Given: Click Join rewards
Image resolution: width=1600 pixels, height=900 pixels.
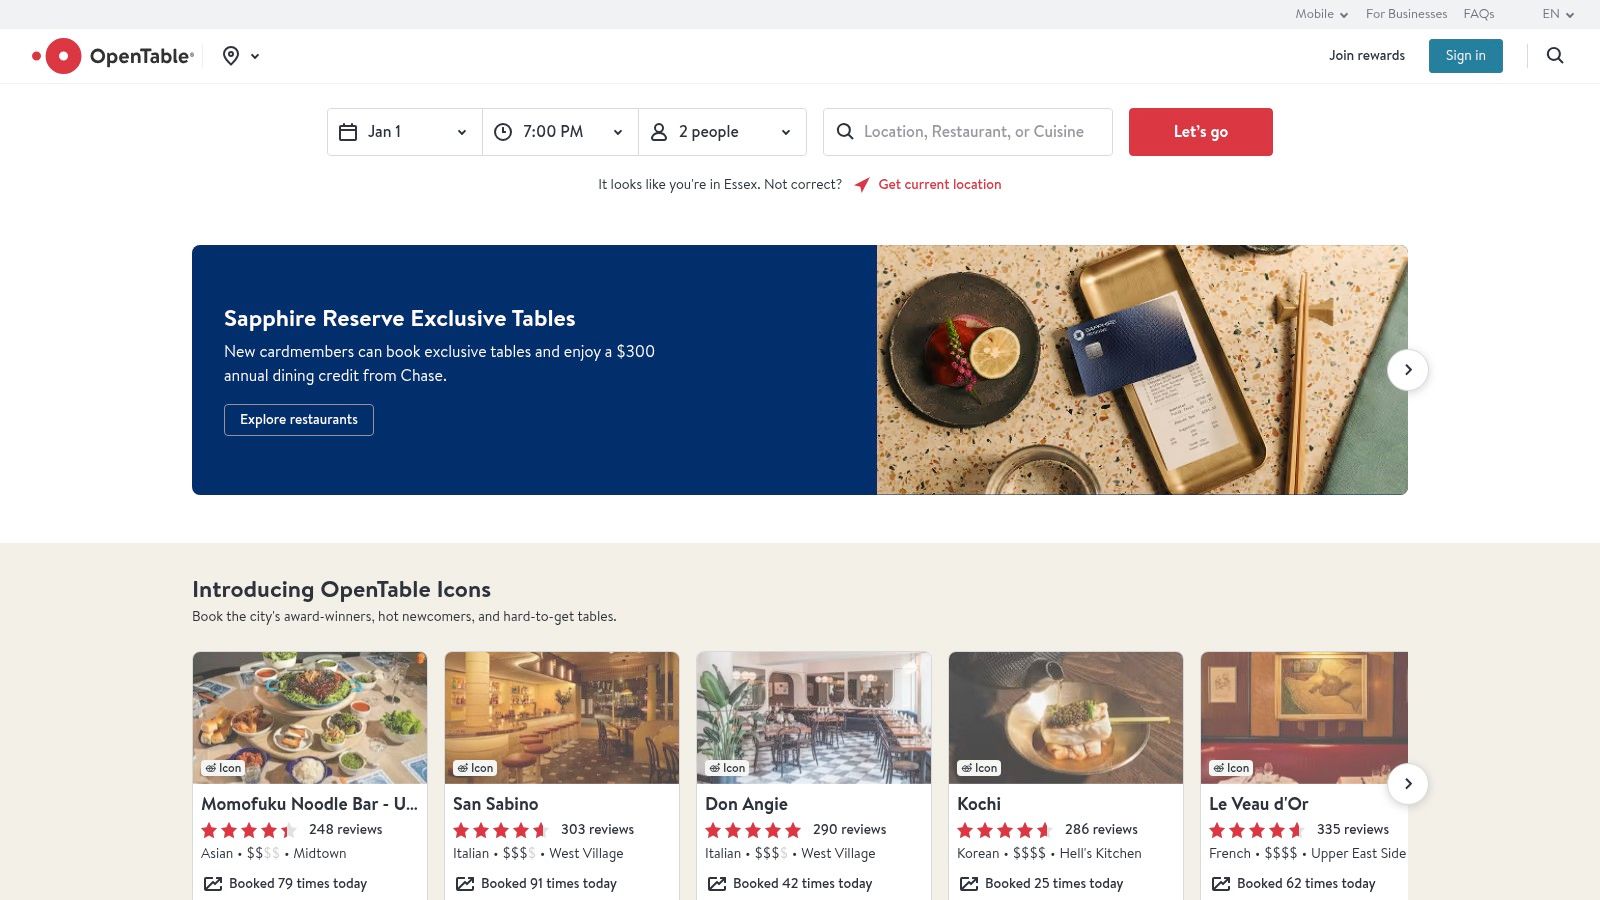Looking at the screenshot, I should point(1367,56).
